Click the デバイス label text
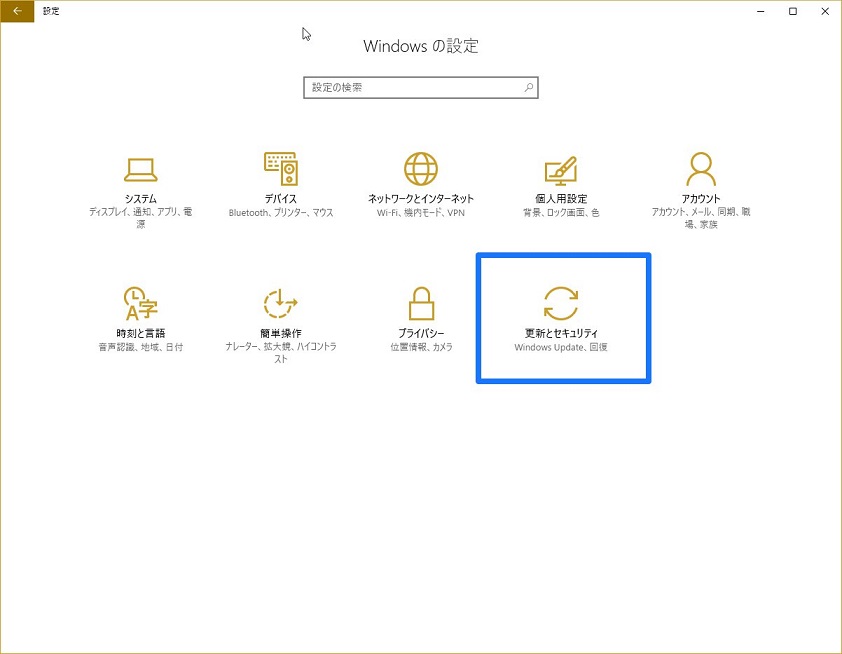Image resolution: width=842 pixels, height=654 pixels. click(281, 199)
